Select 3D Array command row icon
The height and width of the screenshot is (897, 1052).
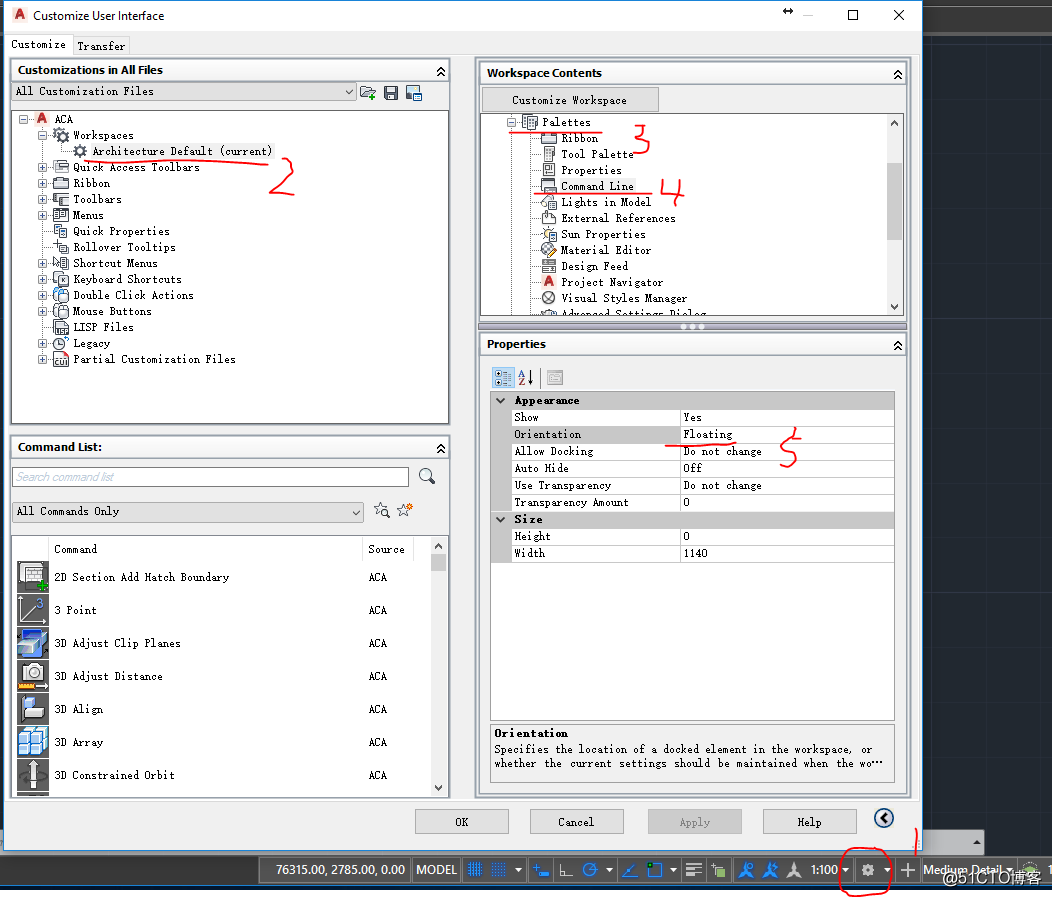click(x=33, y=742)
